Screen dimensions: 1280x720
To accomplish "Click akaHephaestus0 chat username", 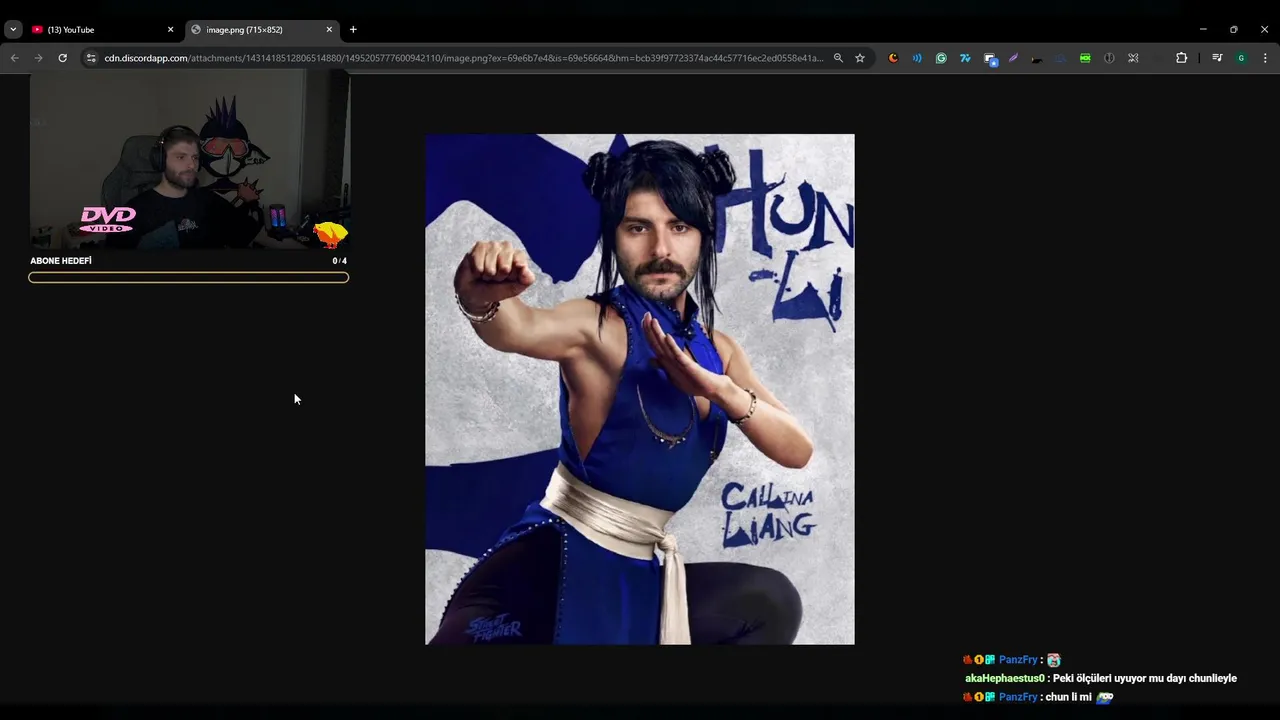I will (x=1005, y=678).
